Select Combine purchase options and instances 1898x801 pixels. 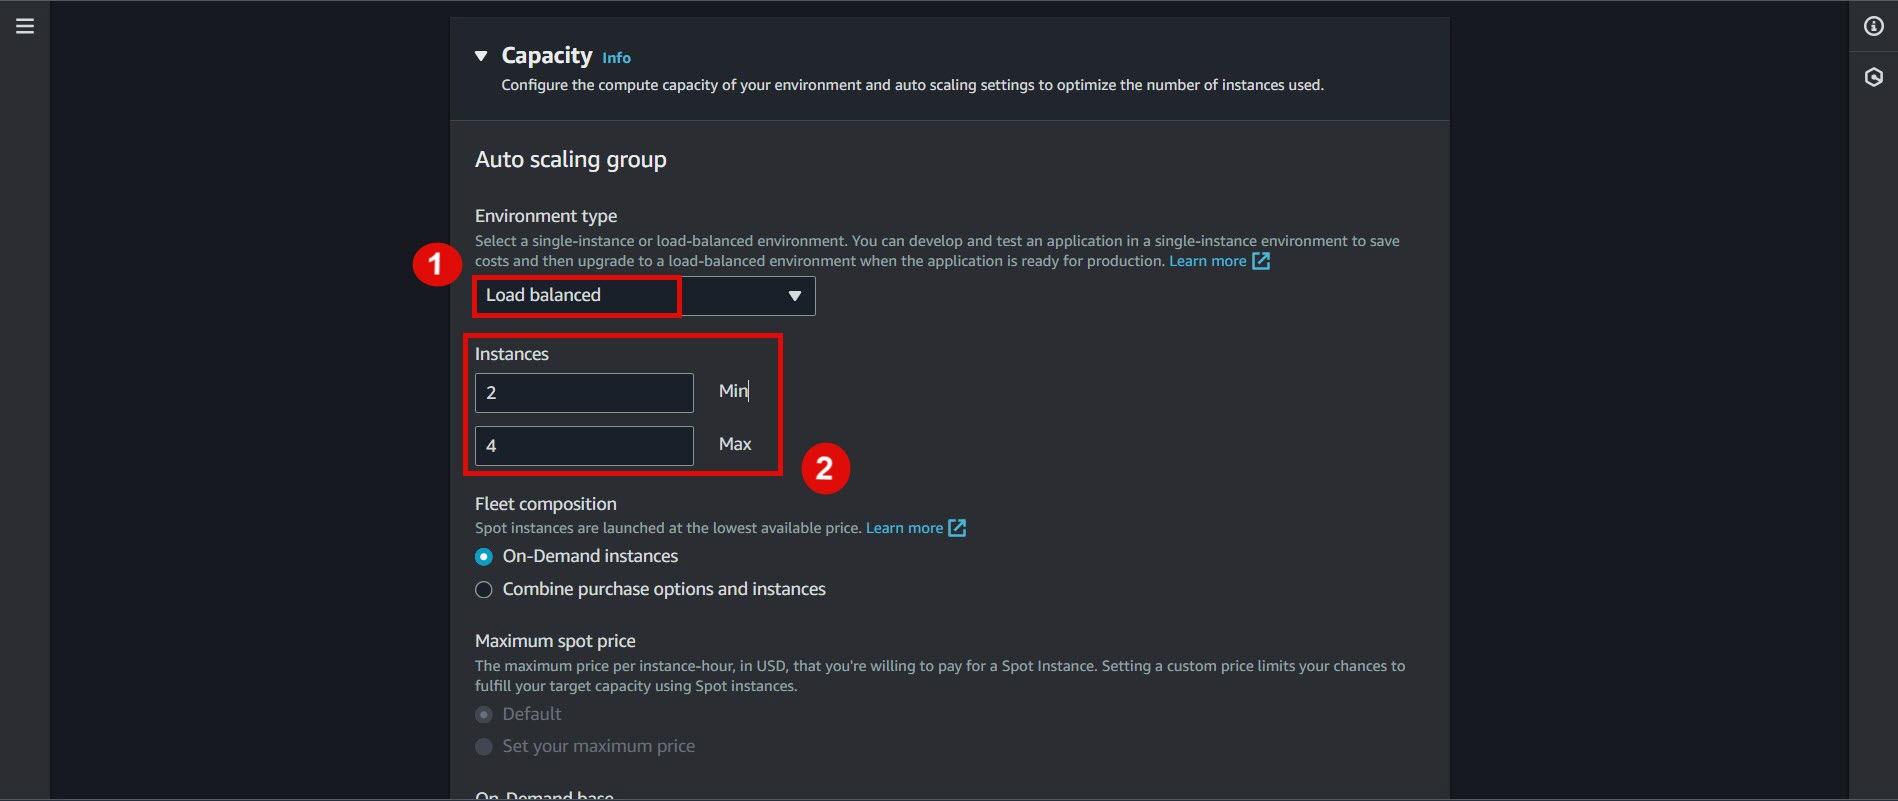484,590
